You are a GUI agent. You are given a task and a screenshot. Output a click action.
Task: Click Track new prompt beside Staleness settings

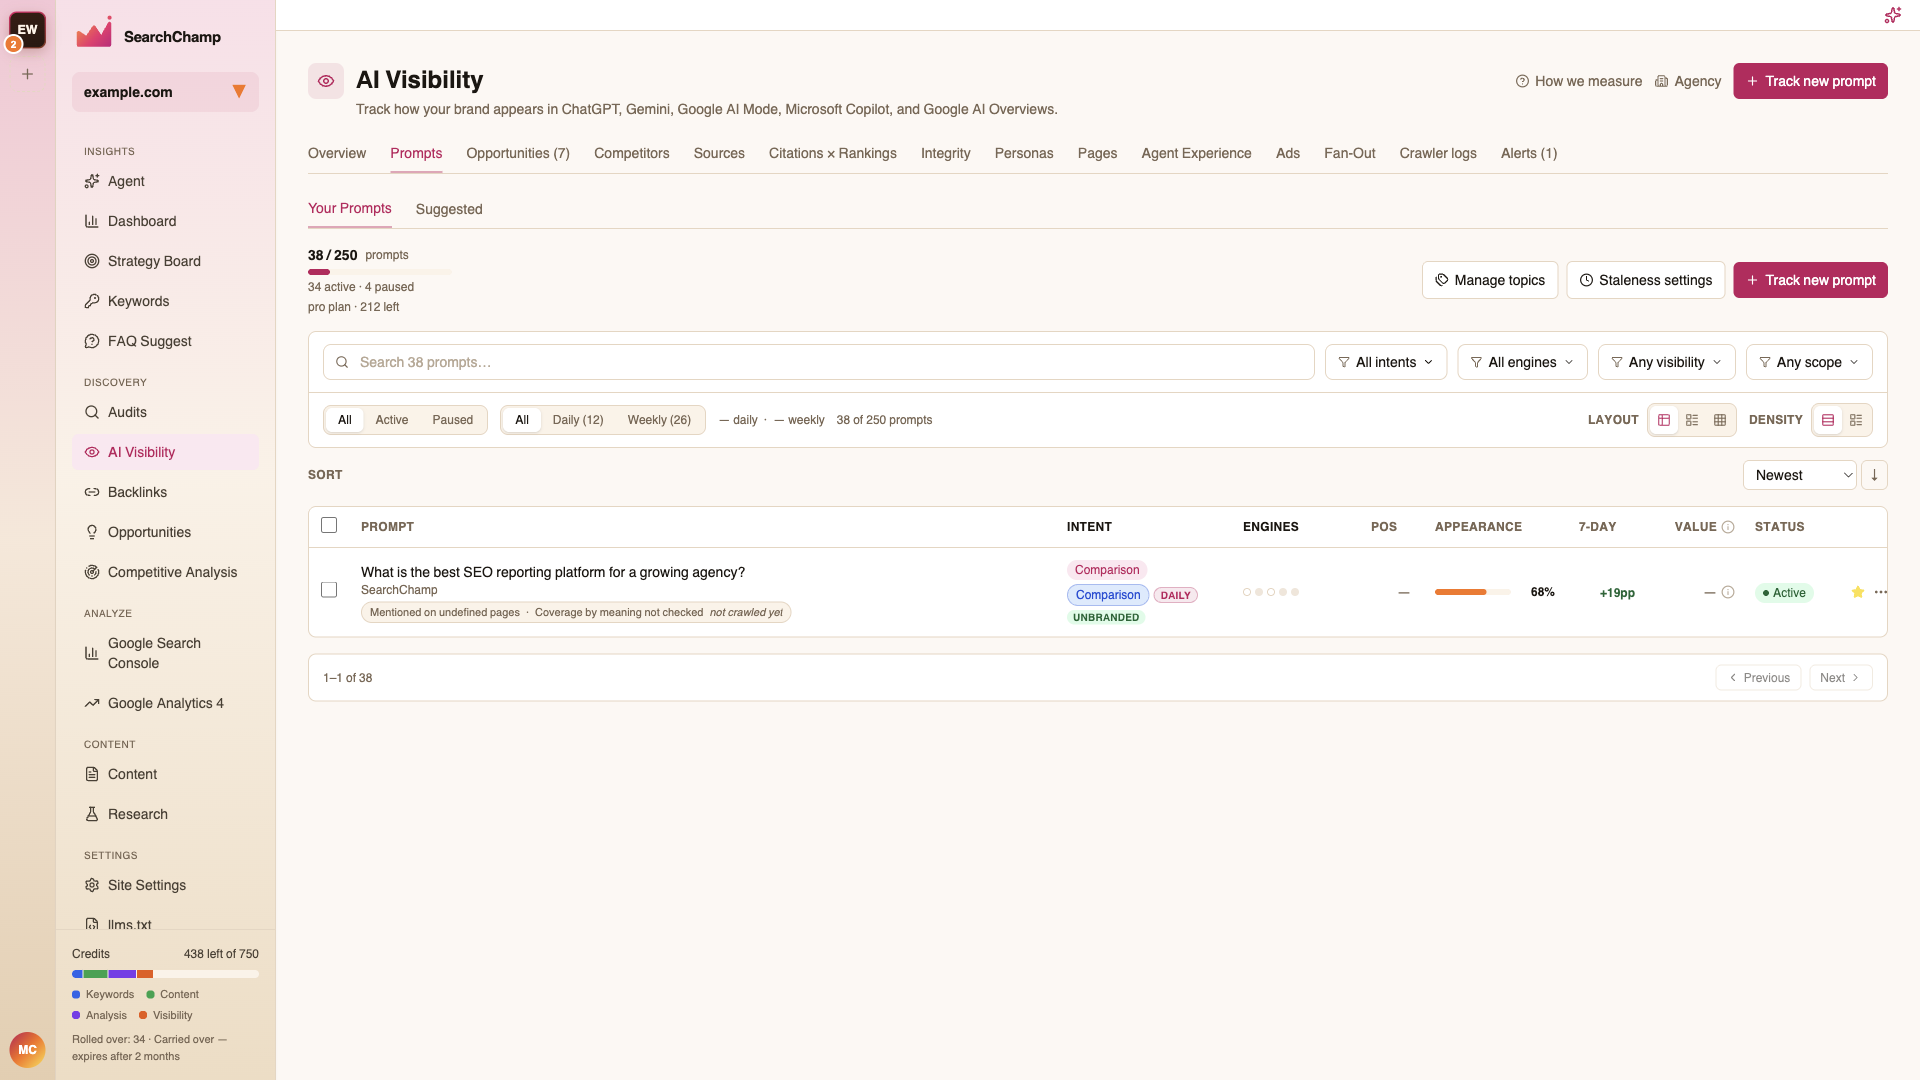(1810, 280)
